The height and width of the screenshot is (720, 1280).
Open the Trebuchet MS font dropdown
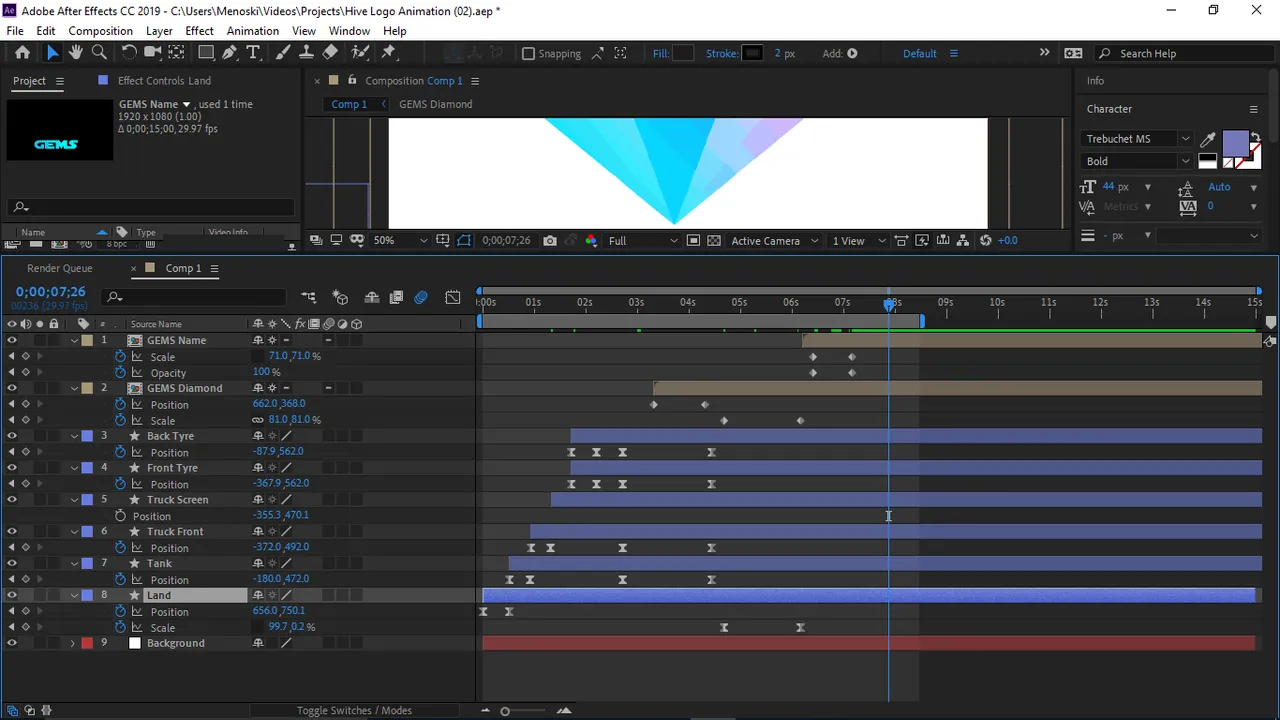click(1138, 139)
